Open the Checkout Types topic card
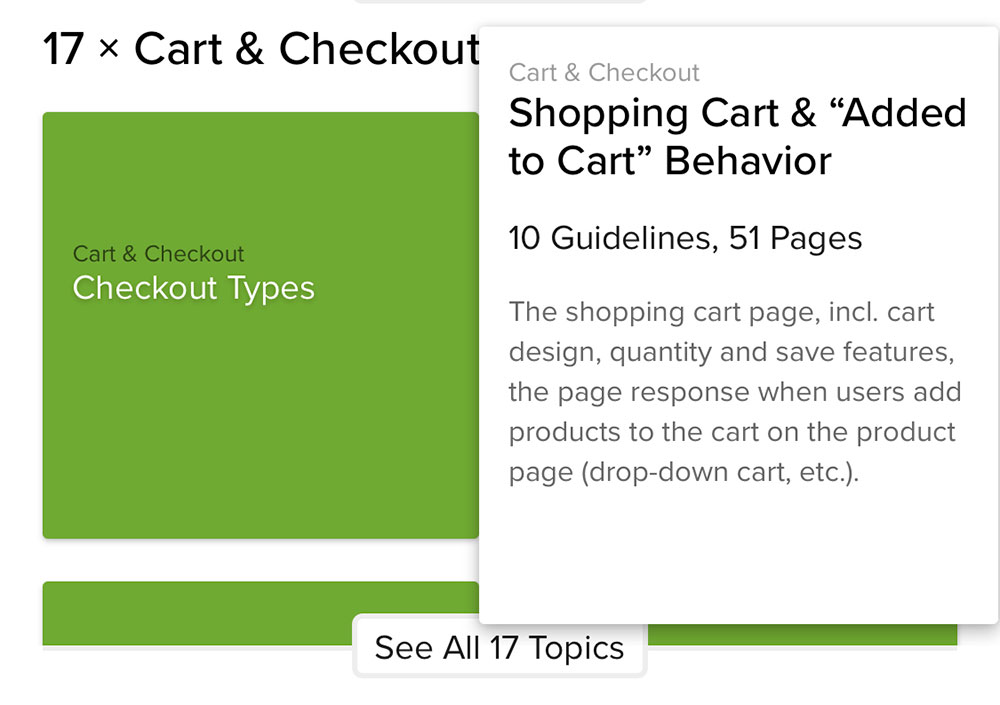 (260, 400)
